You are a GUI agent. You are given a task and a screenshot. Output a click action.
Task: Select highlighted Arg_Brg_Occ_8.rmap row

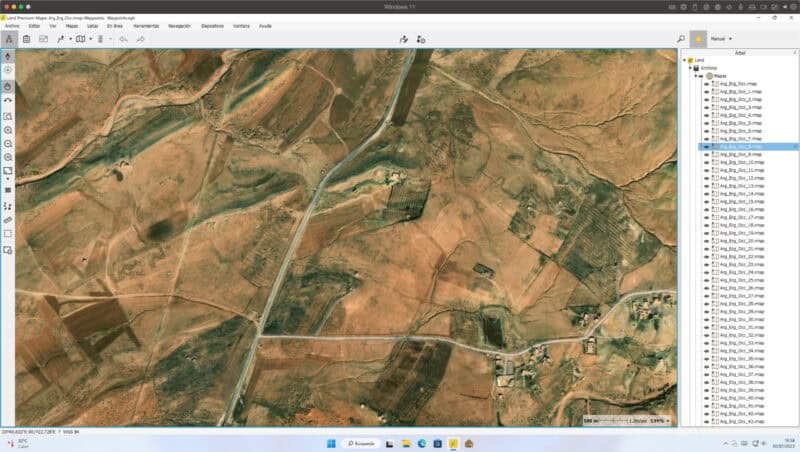point(748,146)
